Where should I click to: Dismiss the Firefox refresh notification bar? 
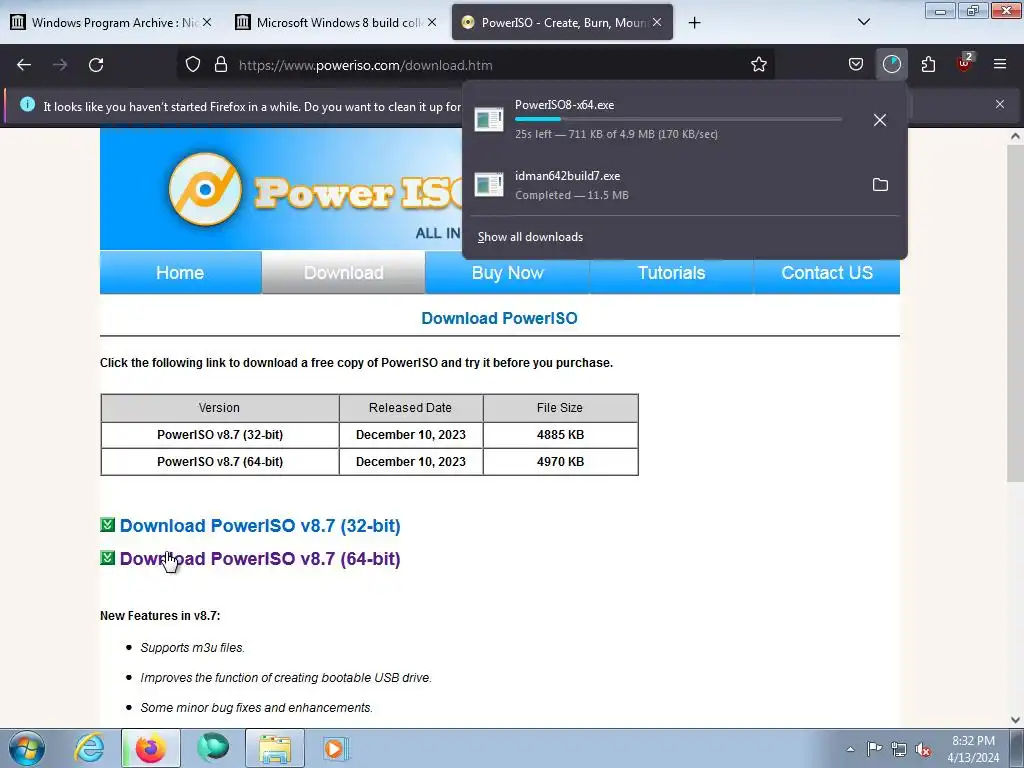tap(999, 104)
